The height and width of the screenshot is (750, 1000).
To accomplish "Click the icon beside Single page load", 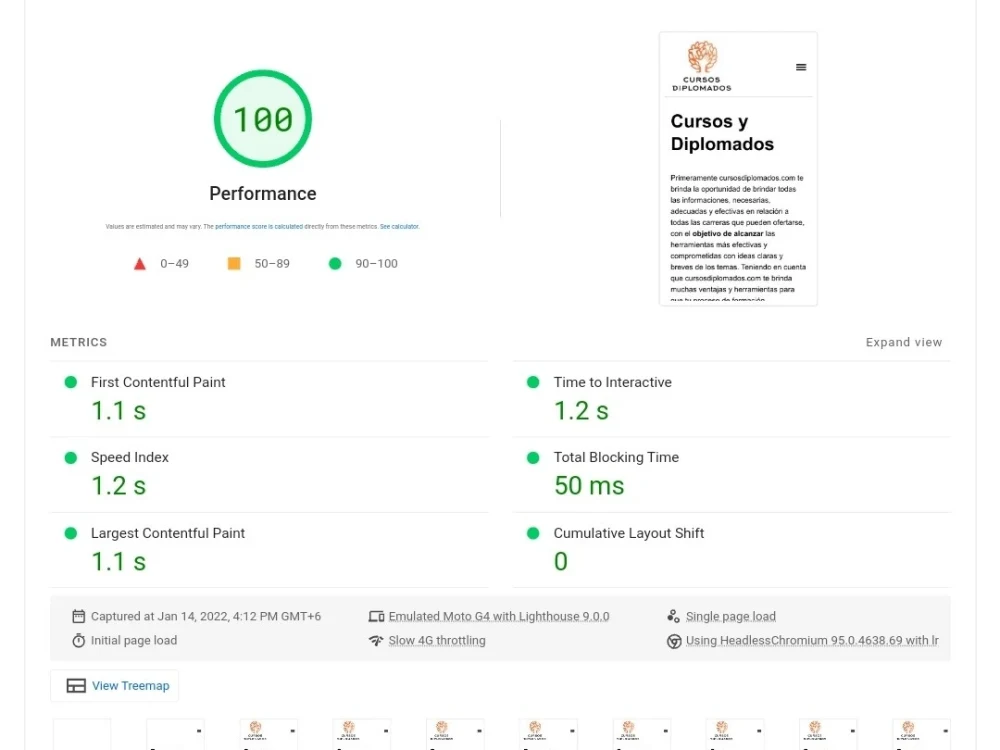I will pos(673,616).
